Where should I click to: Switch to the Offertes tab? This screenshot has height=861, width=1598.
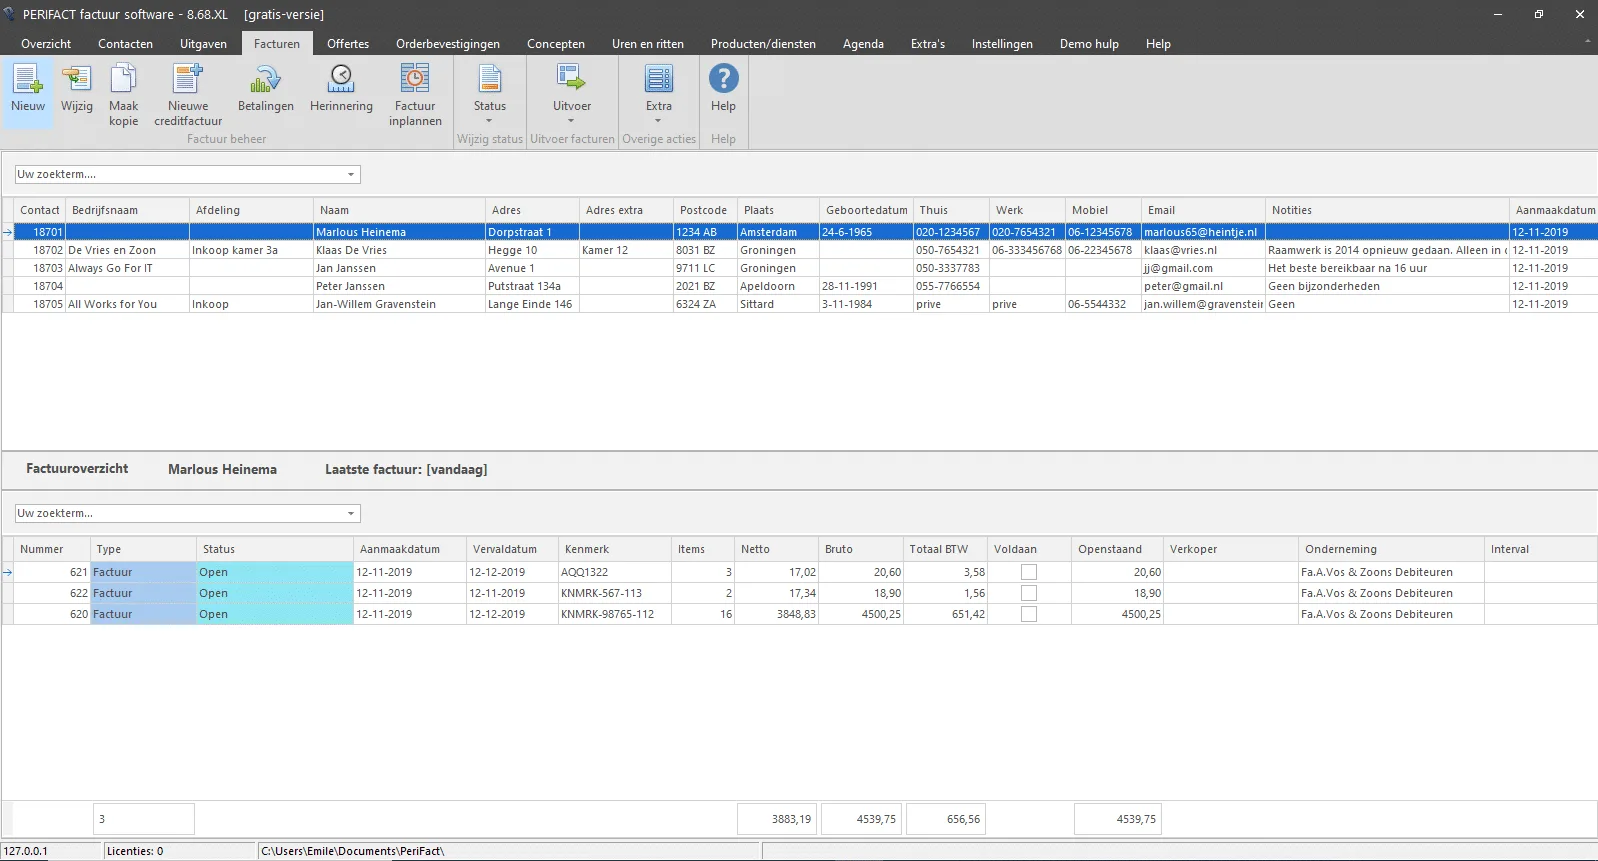tap(348, 44)
